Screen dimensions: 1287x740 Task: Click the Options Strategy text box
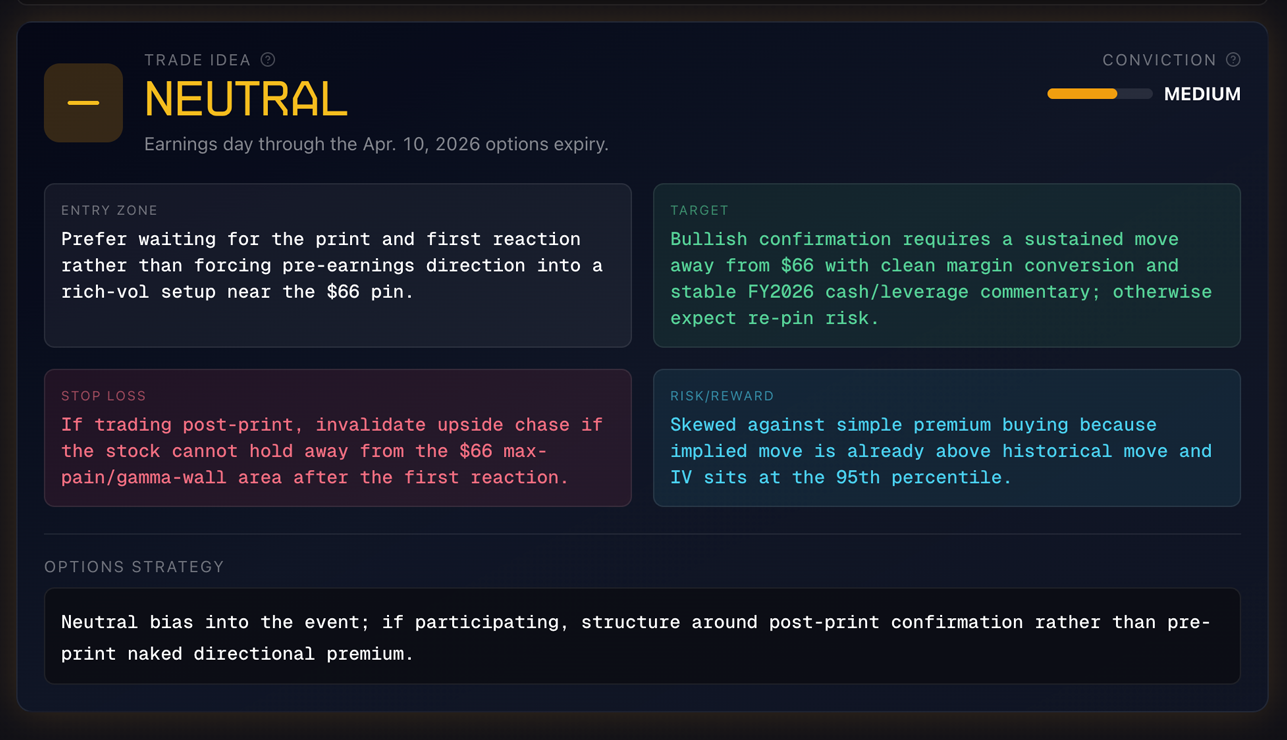click(x=642, y=637)
